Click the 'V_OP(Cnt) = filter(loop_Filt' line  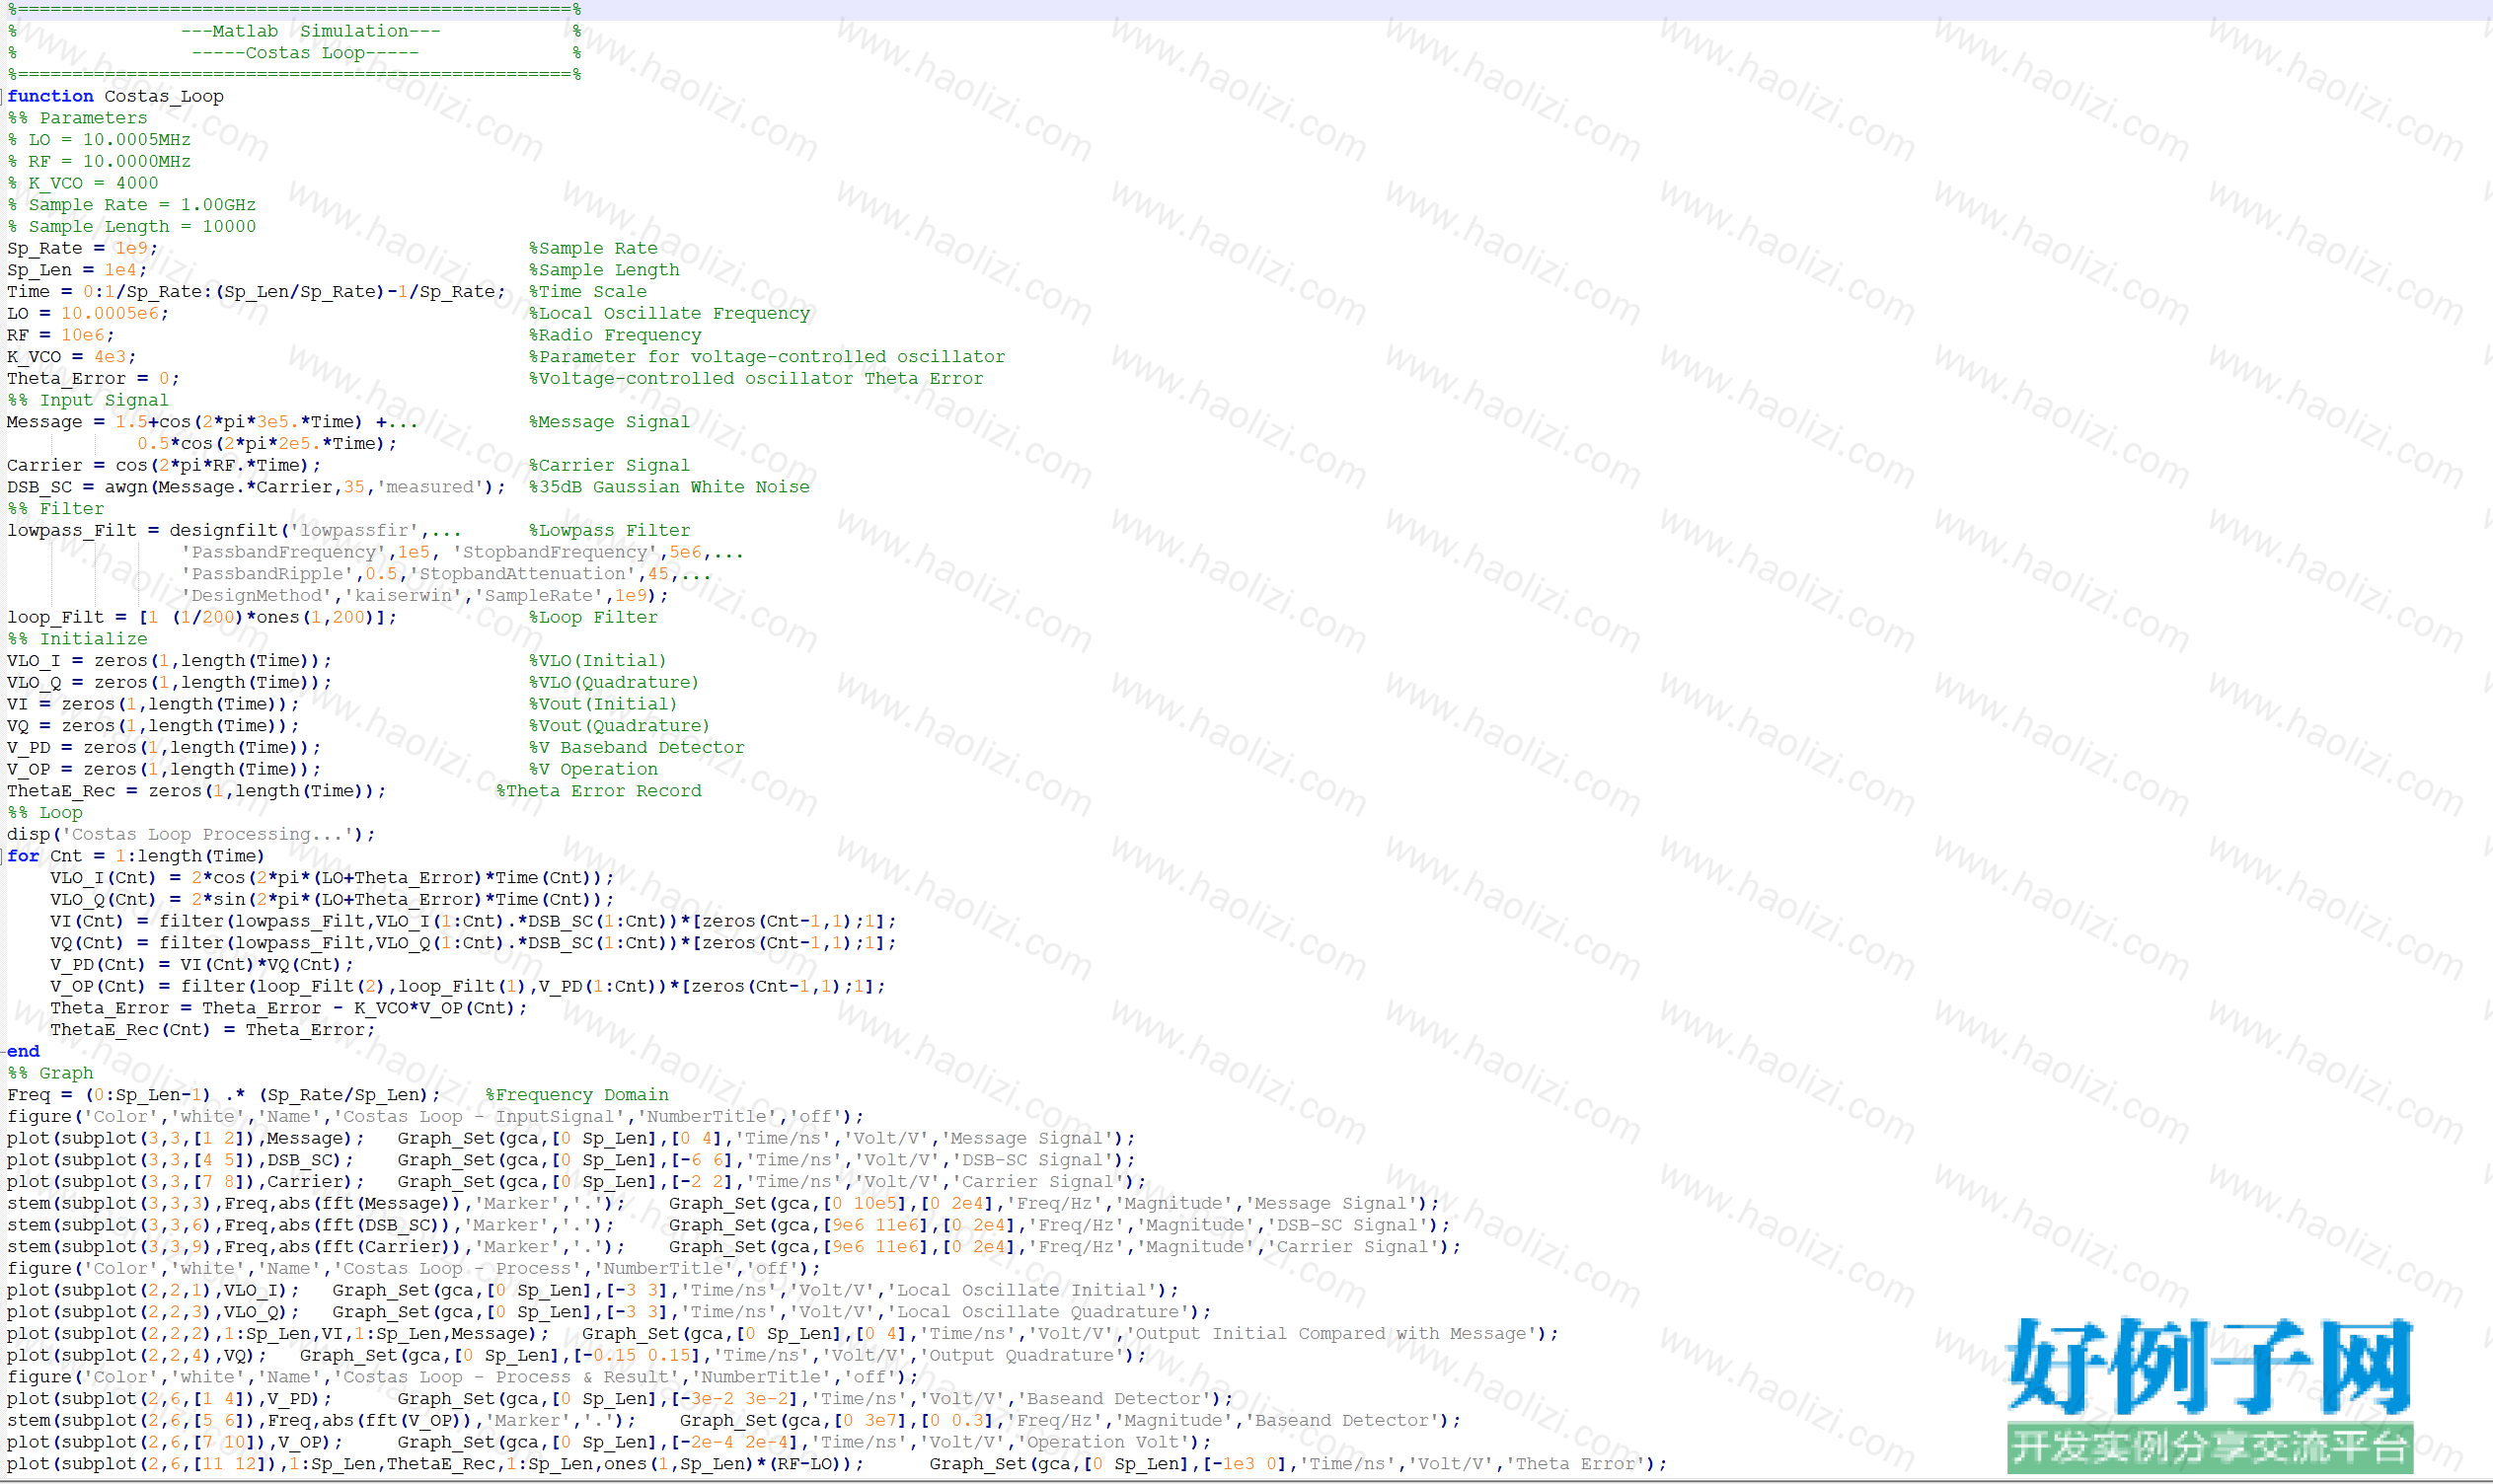(468, 987)
